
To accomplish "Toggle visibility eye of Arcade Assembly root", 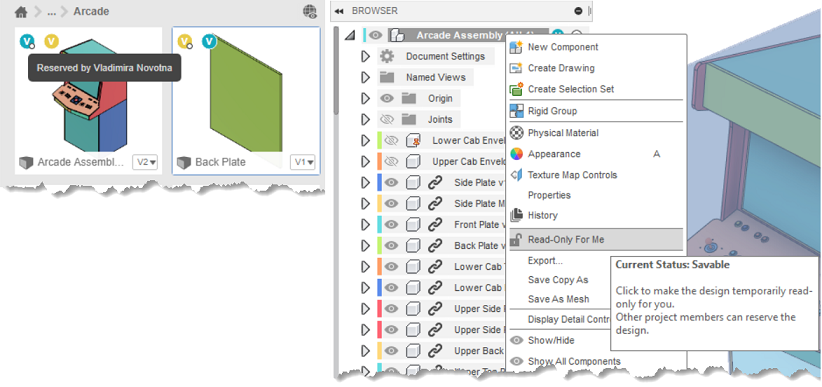I will point(374,35).
